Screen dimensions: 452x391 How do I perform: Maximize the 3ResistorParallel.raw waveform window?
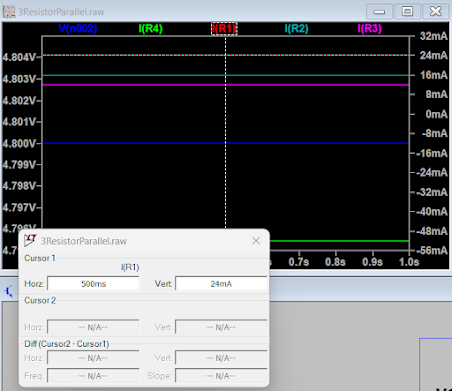[x=407, y=12]
